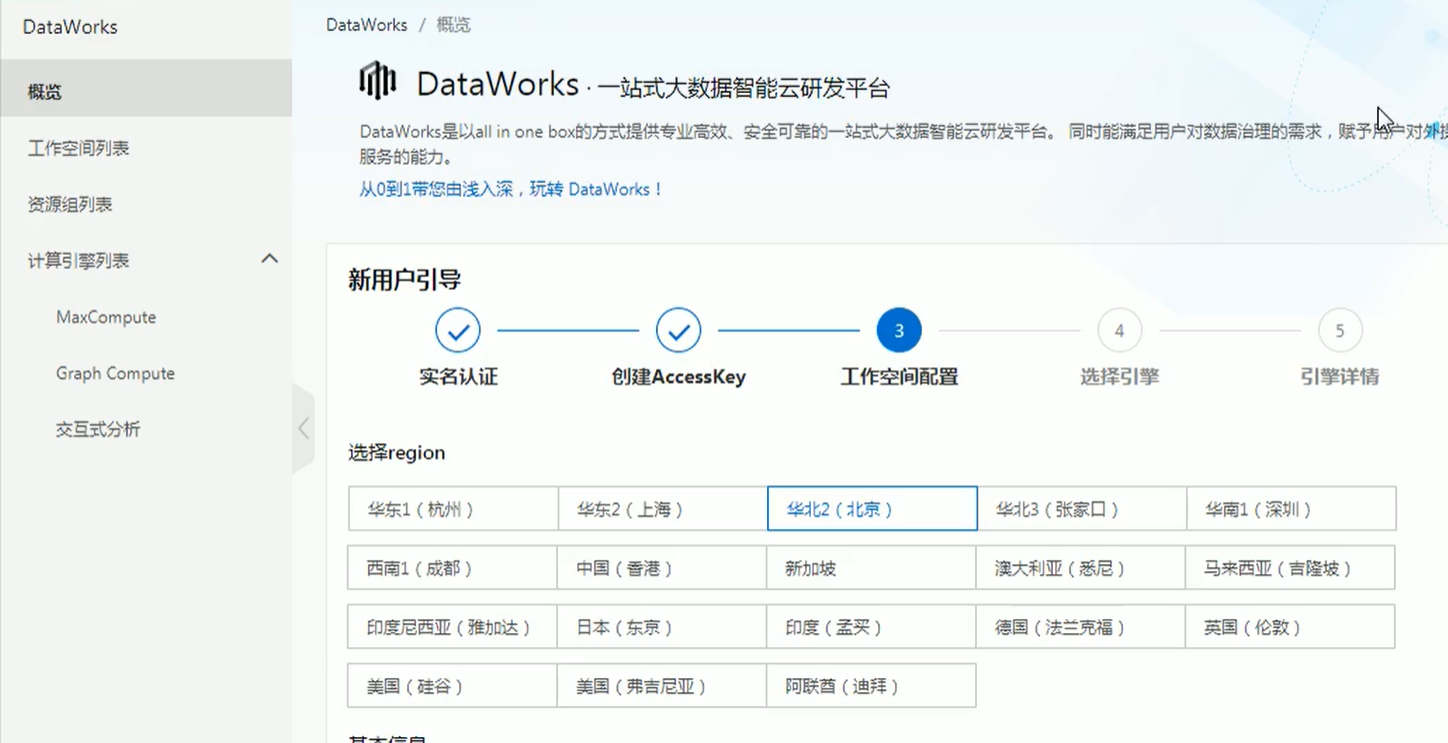The height and width of the screenshot is (743, 1448).
Task: Select region 英国（伦敦）
Action: [1291, 627]
